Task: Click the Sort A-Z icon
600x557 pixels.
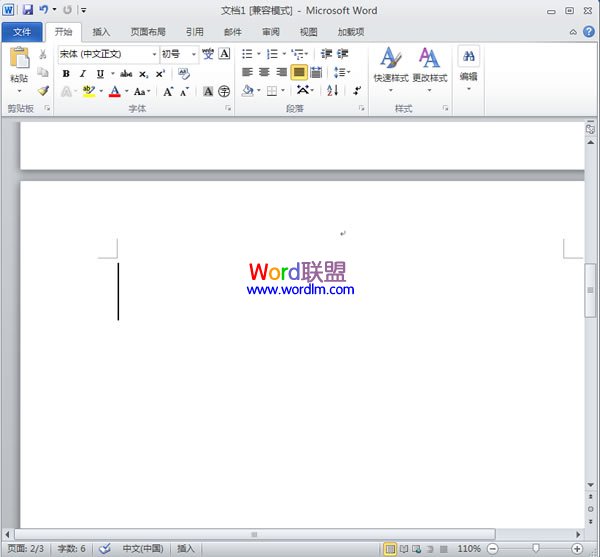Action: [x=332, y=91]
